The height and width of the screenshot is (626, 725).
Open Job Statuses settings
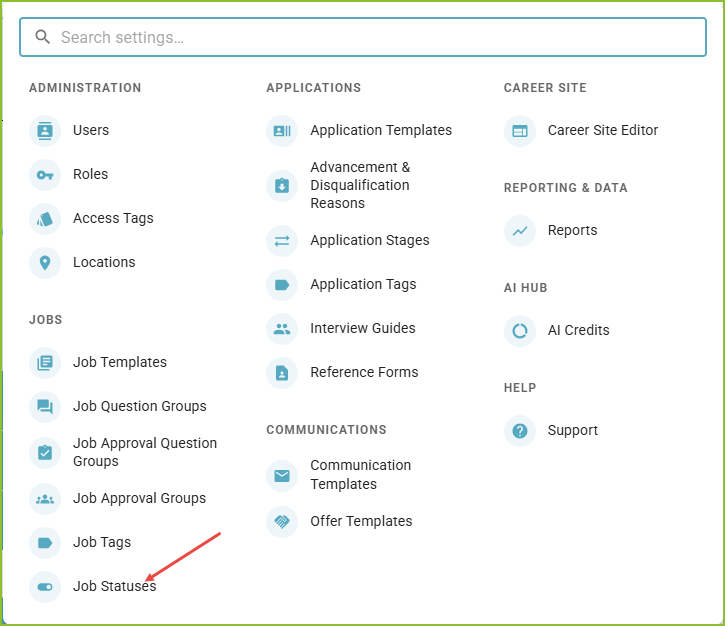(115, 586)
